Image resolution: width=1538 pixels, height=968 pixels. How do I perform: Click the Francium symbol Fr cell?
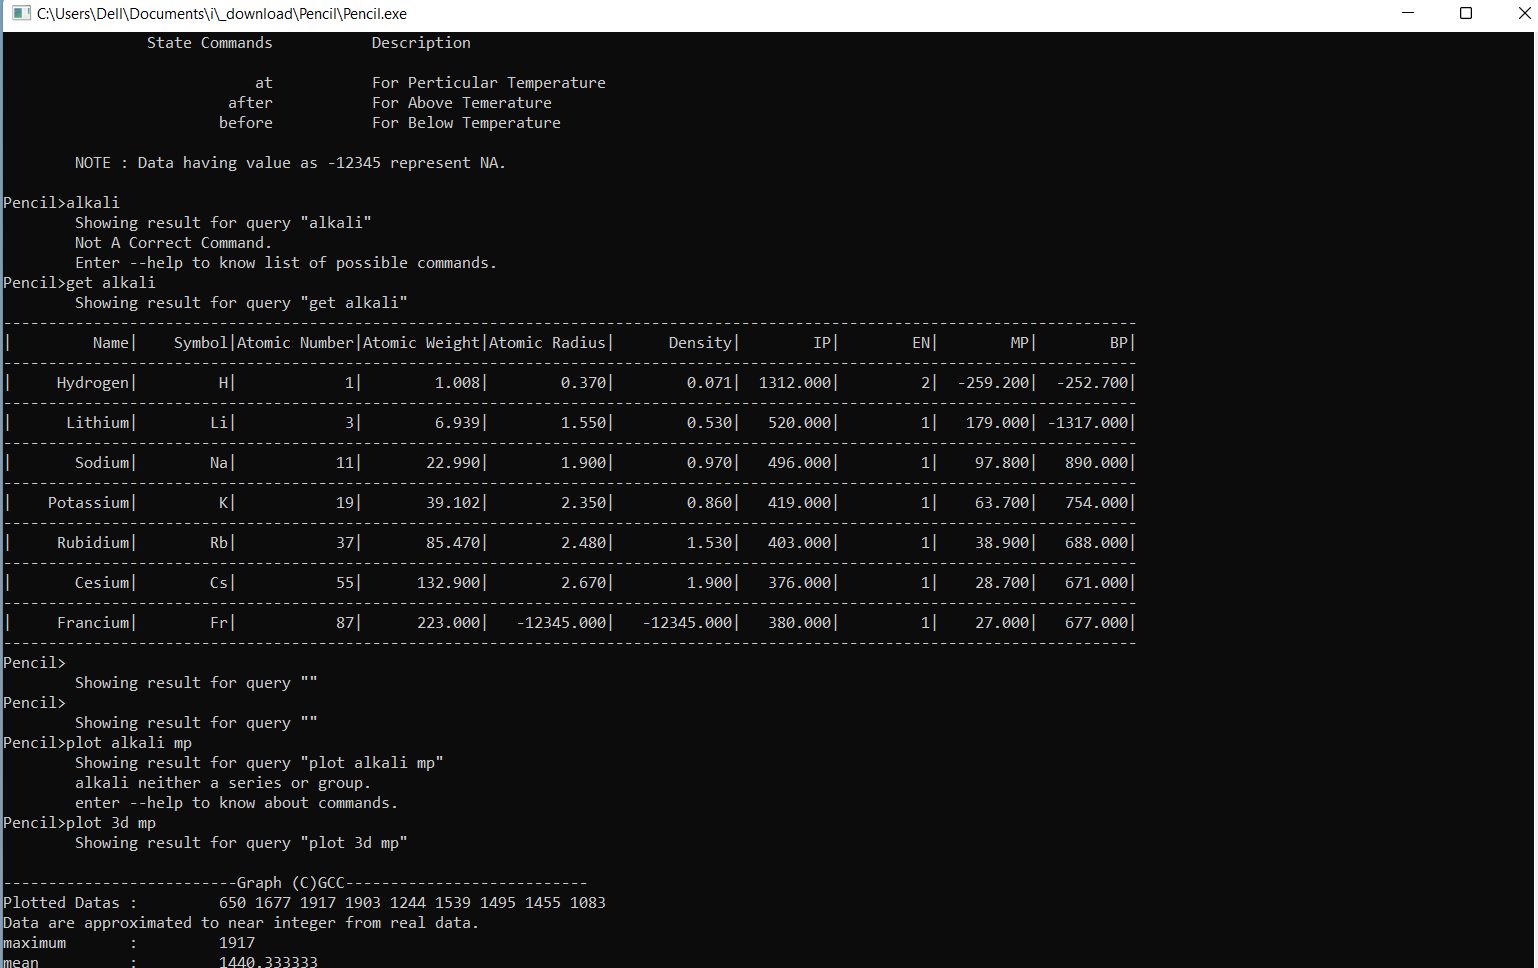(219, 622)
